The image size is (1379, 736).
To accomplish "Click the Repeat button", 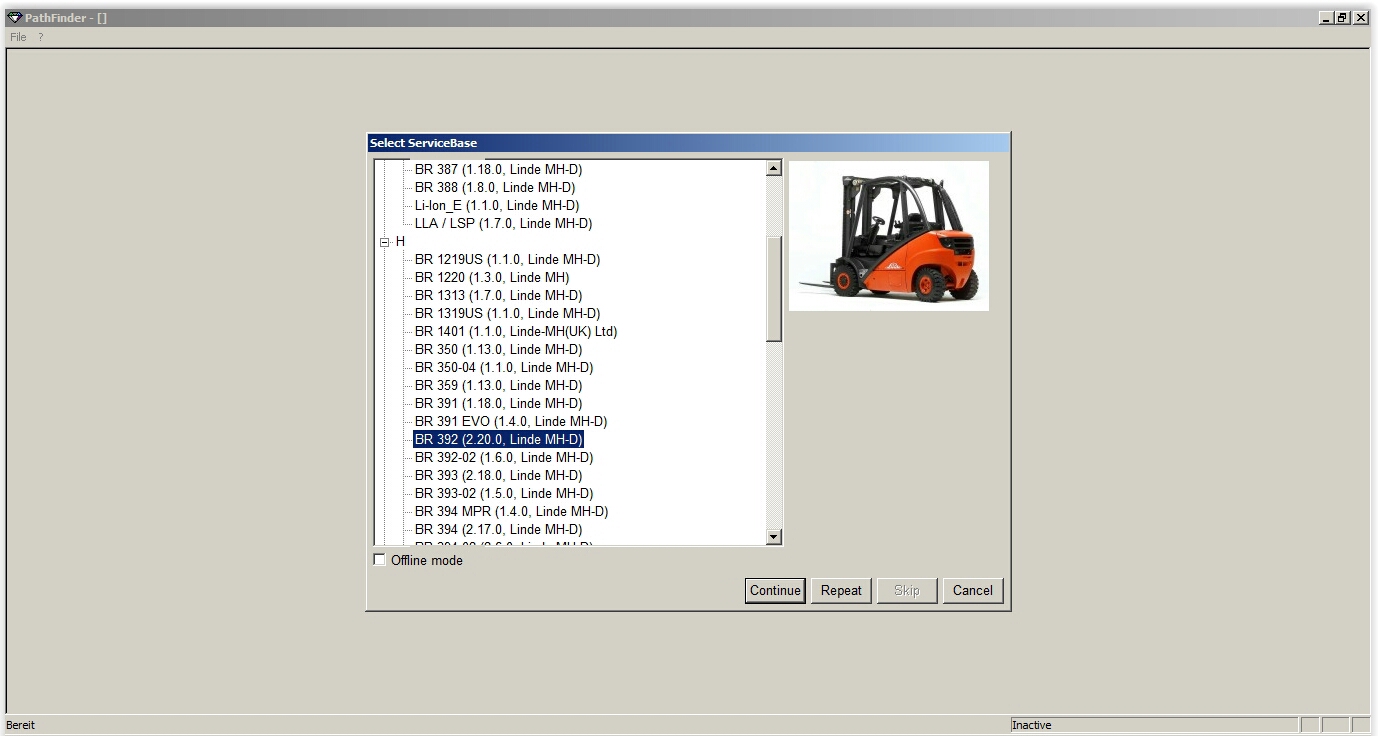I will pos(841,591).
